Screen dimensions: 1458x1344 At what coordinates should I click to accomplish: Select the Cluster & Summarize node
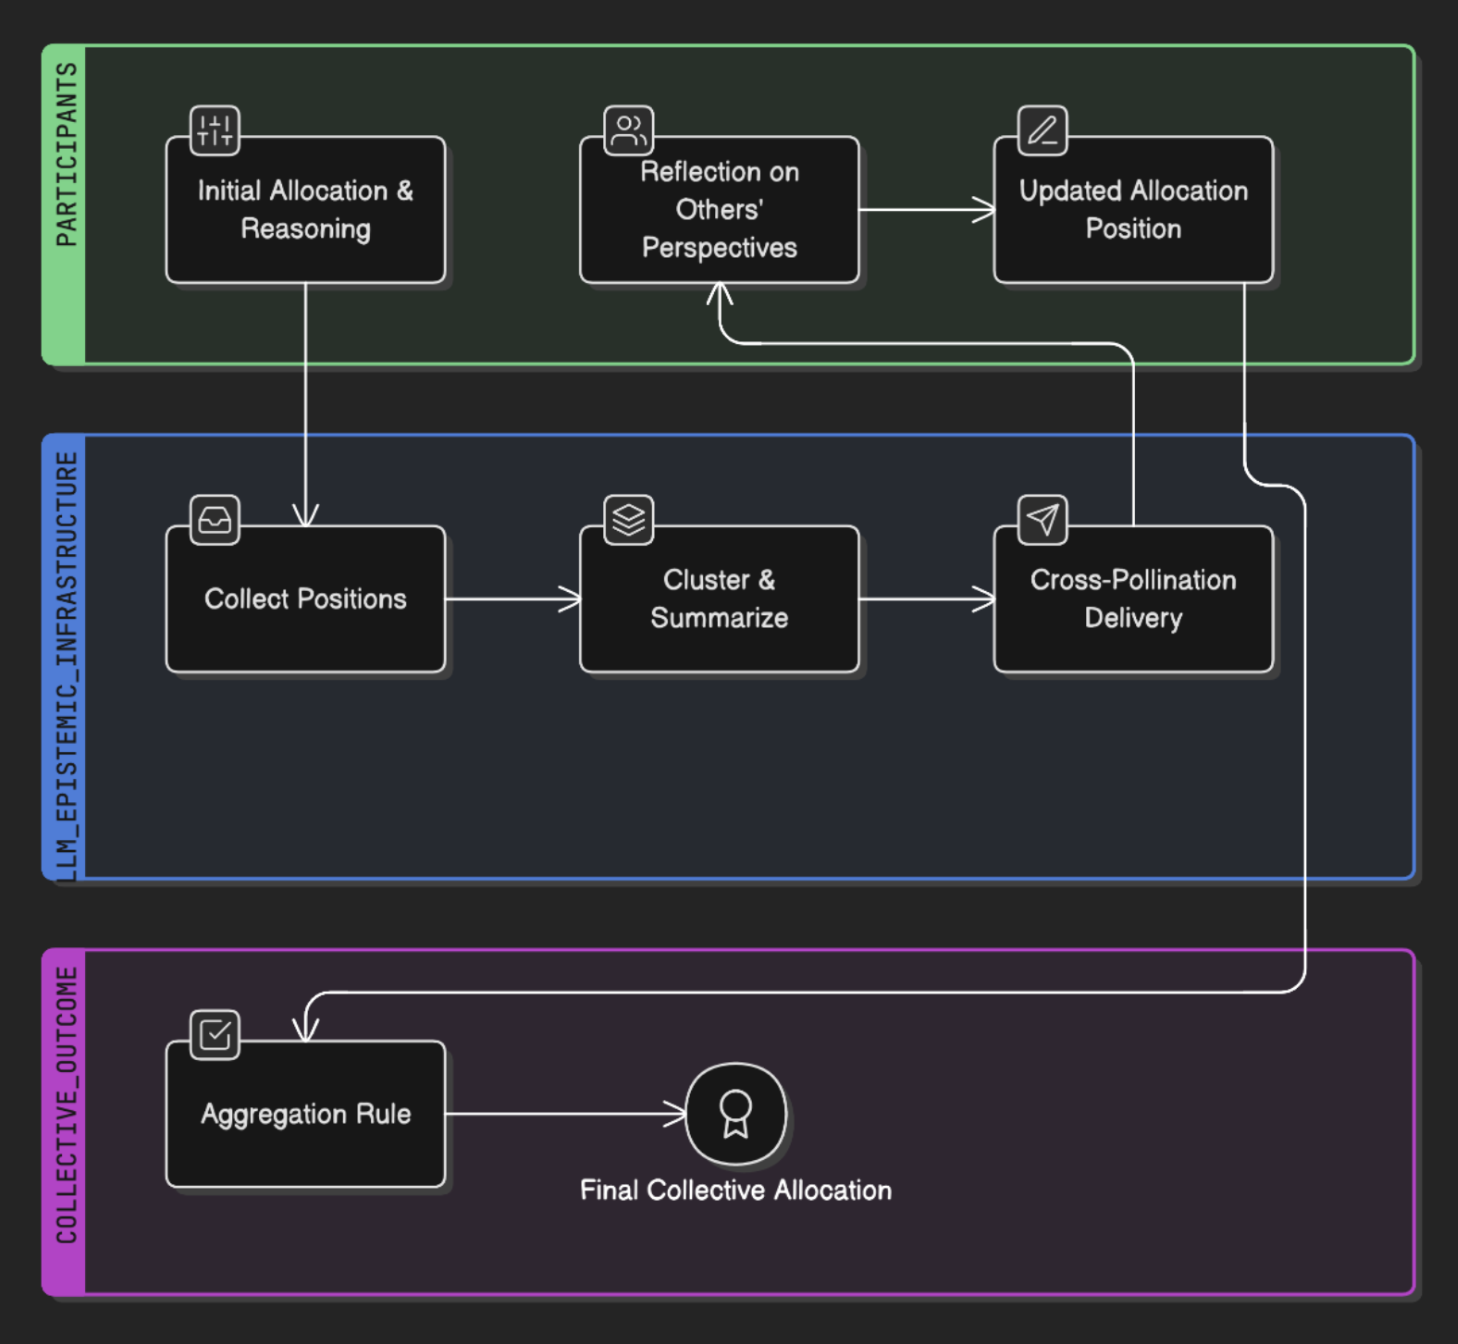coord(720,599)
